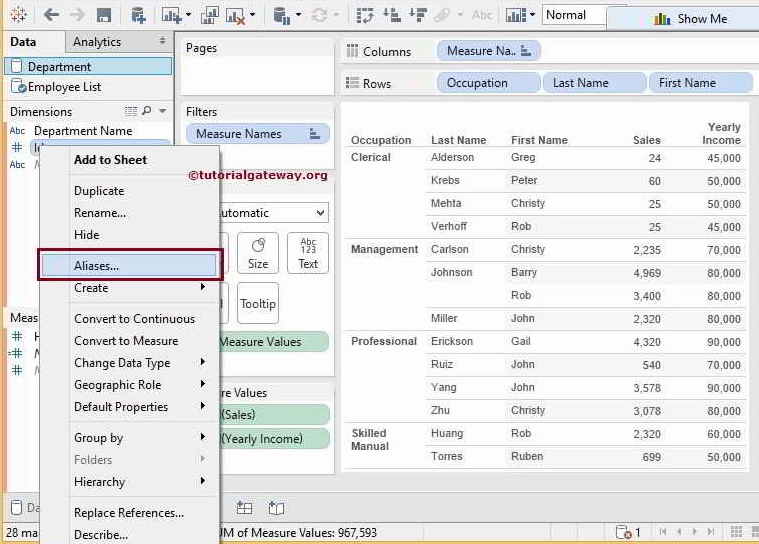Image resolution: width=759 pixels, height=544 pixels.
Task: Click the Sort descending toolbar icon
Action: [x=418, y=15]
